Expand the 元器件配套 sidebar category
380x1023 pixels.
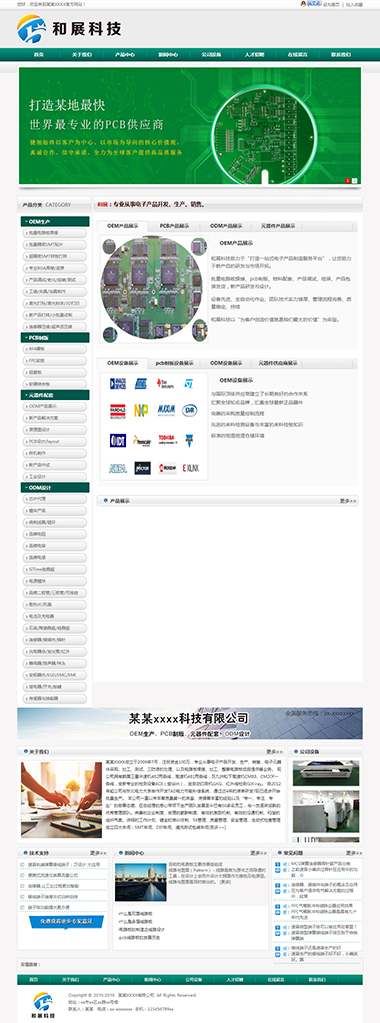pyautogui.click(x=55, y=395)
